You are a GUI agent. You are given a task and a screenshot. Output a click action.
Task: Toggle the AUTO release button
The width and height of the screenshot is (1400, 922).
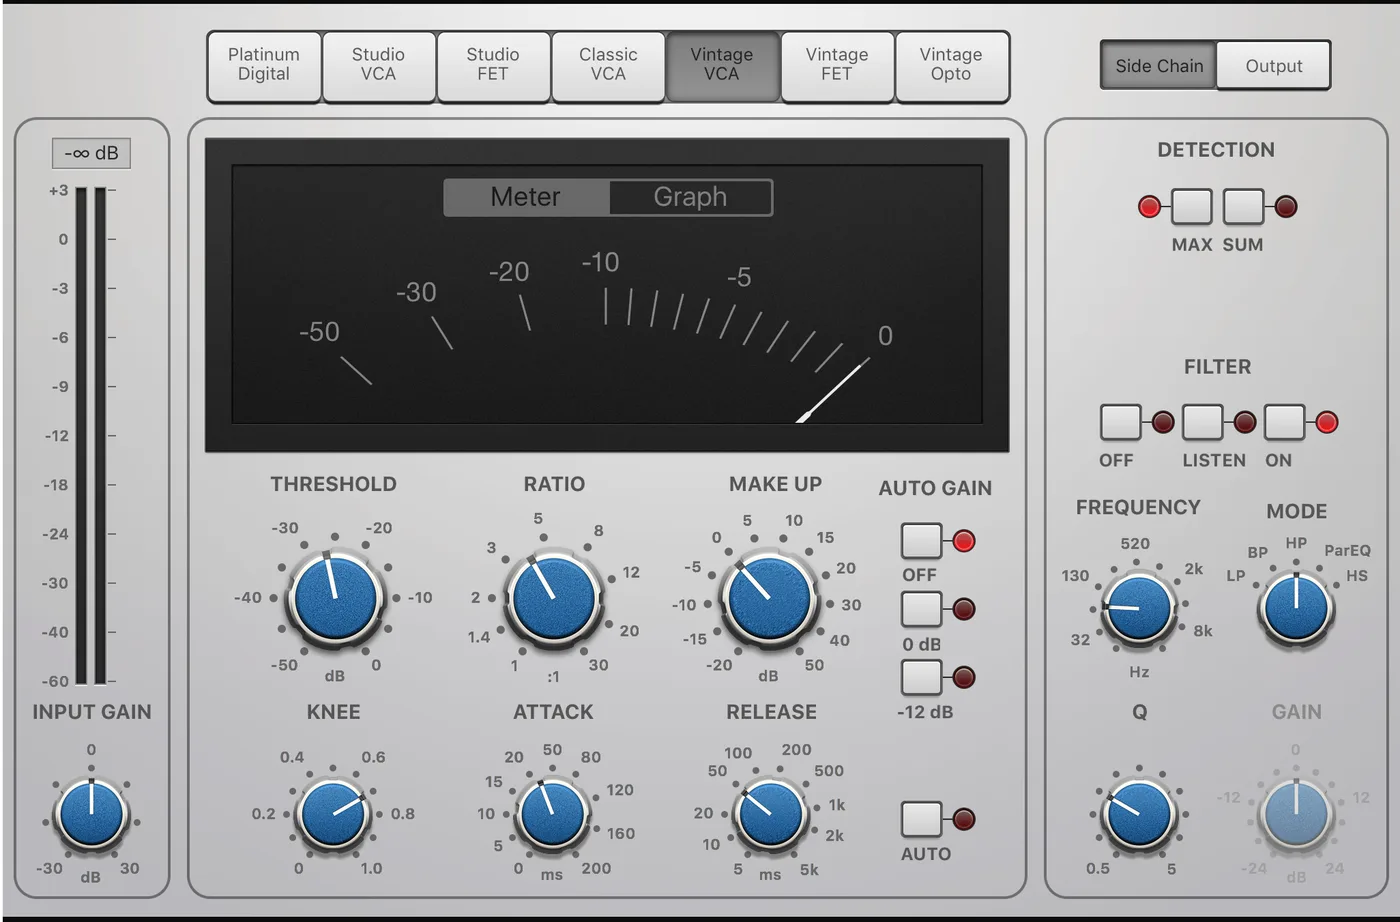point(921,819)
